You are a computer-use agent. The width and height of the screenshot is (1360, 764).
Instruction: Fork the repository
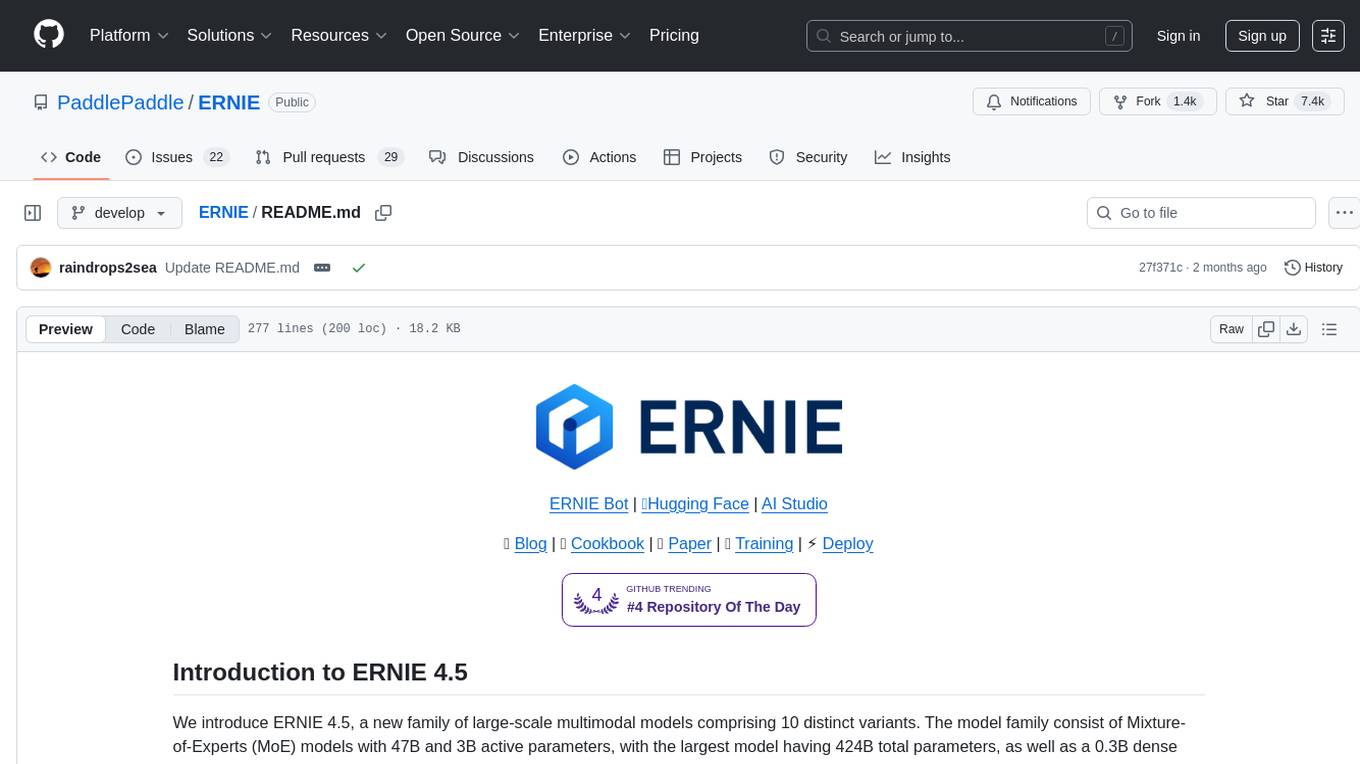[1157, 101]
